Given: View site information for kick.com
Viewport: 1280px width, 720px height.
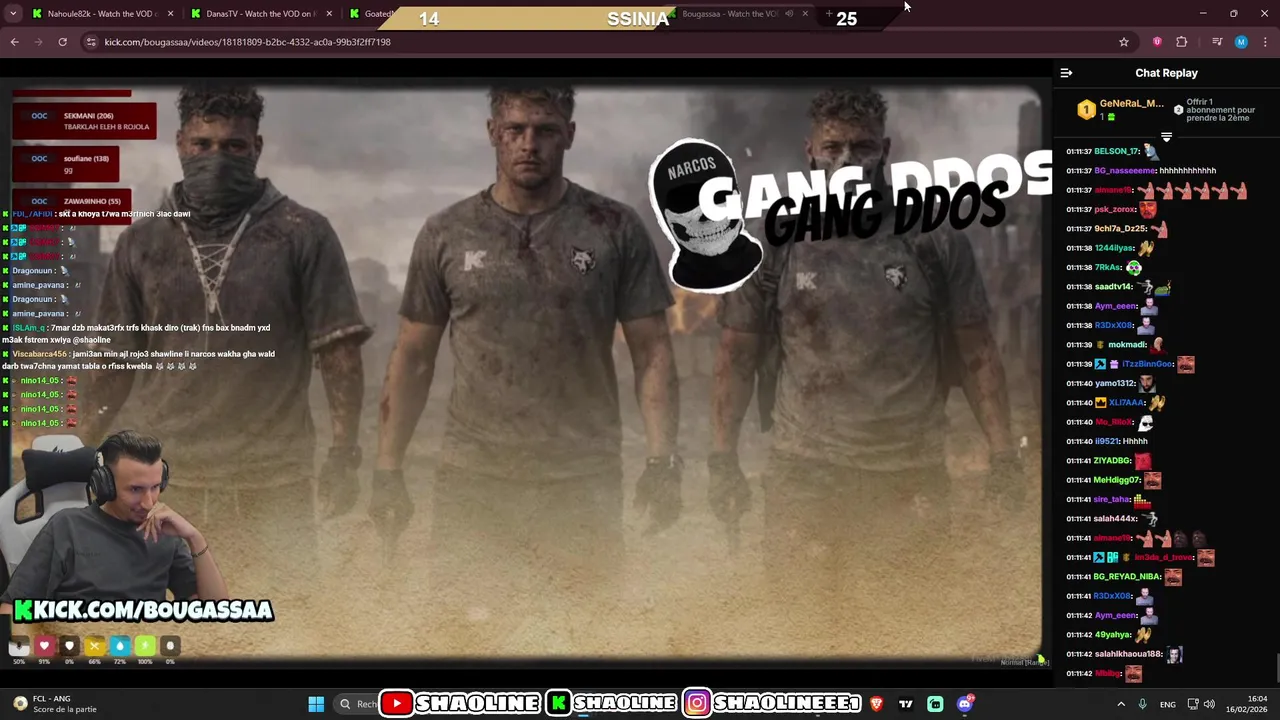Looking at the screenshot, I should tap(91, 42).
